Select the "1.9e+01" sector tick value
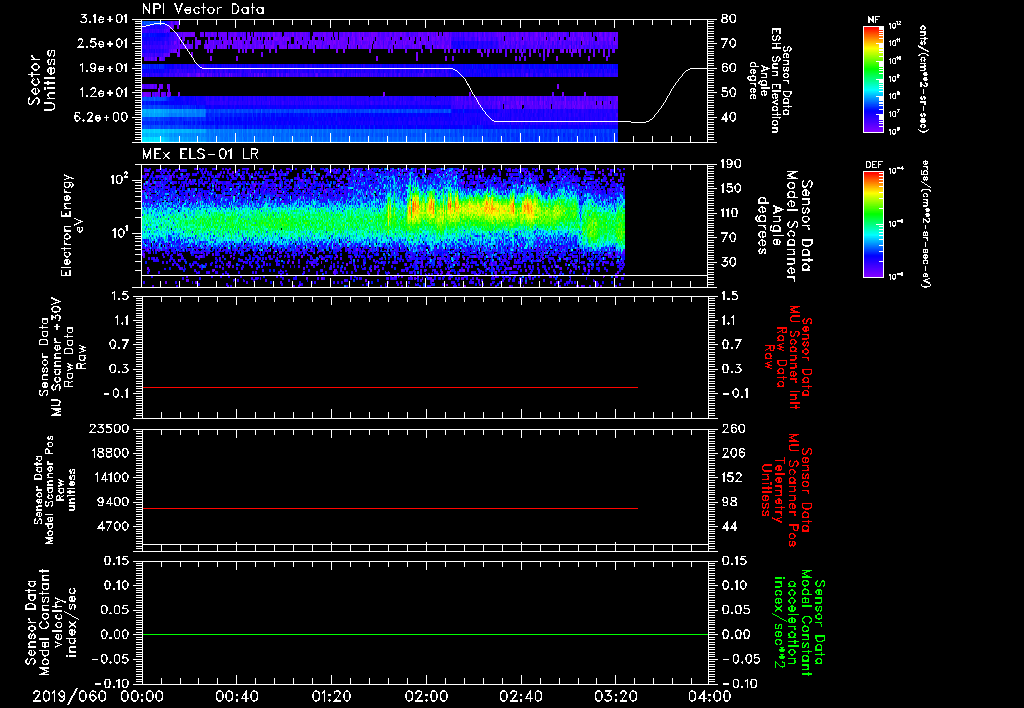 tap(103, 68)
